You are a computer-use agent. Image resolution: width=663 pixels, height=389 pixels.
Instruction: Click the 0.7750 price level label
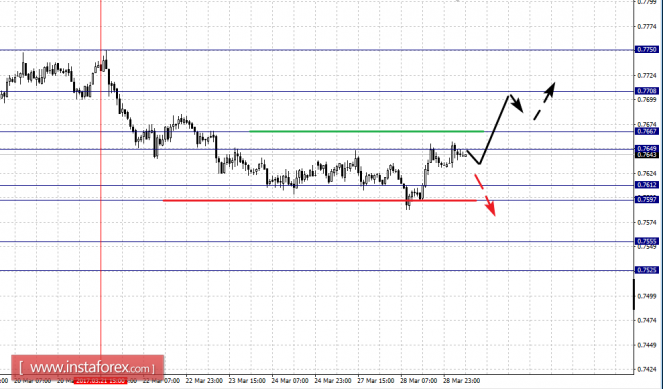(647, 50)
